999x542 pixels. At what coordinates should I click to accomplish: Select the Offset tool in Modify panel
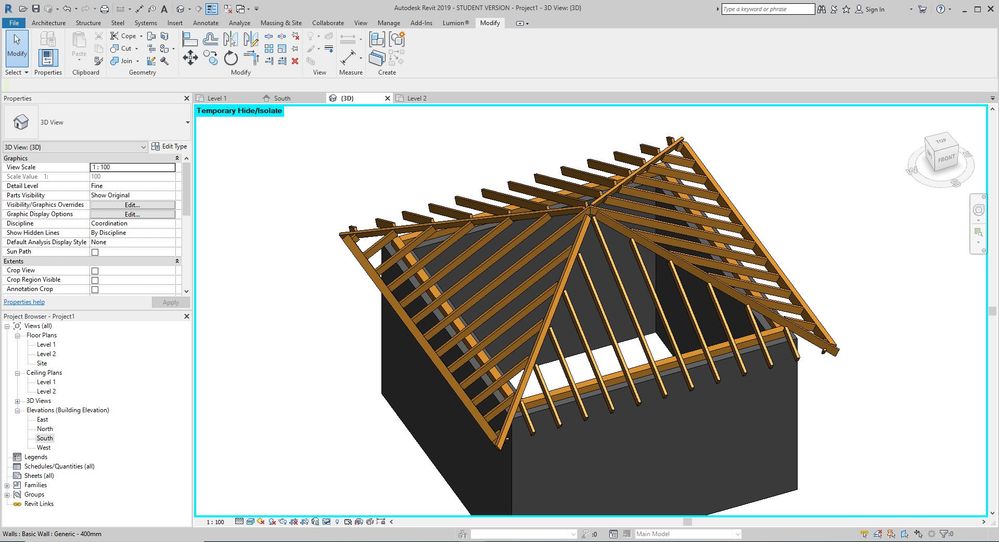[x=210, y=39]
